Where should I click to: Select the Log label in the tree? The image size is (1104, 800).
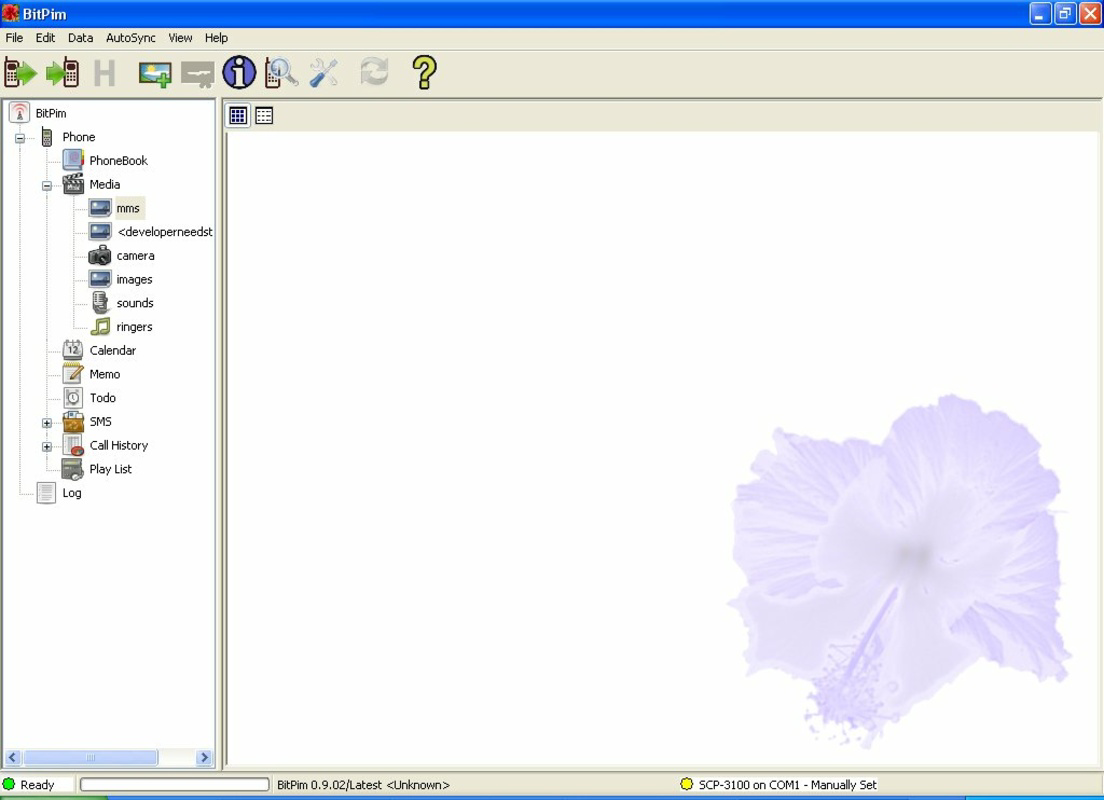(72, 493)
